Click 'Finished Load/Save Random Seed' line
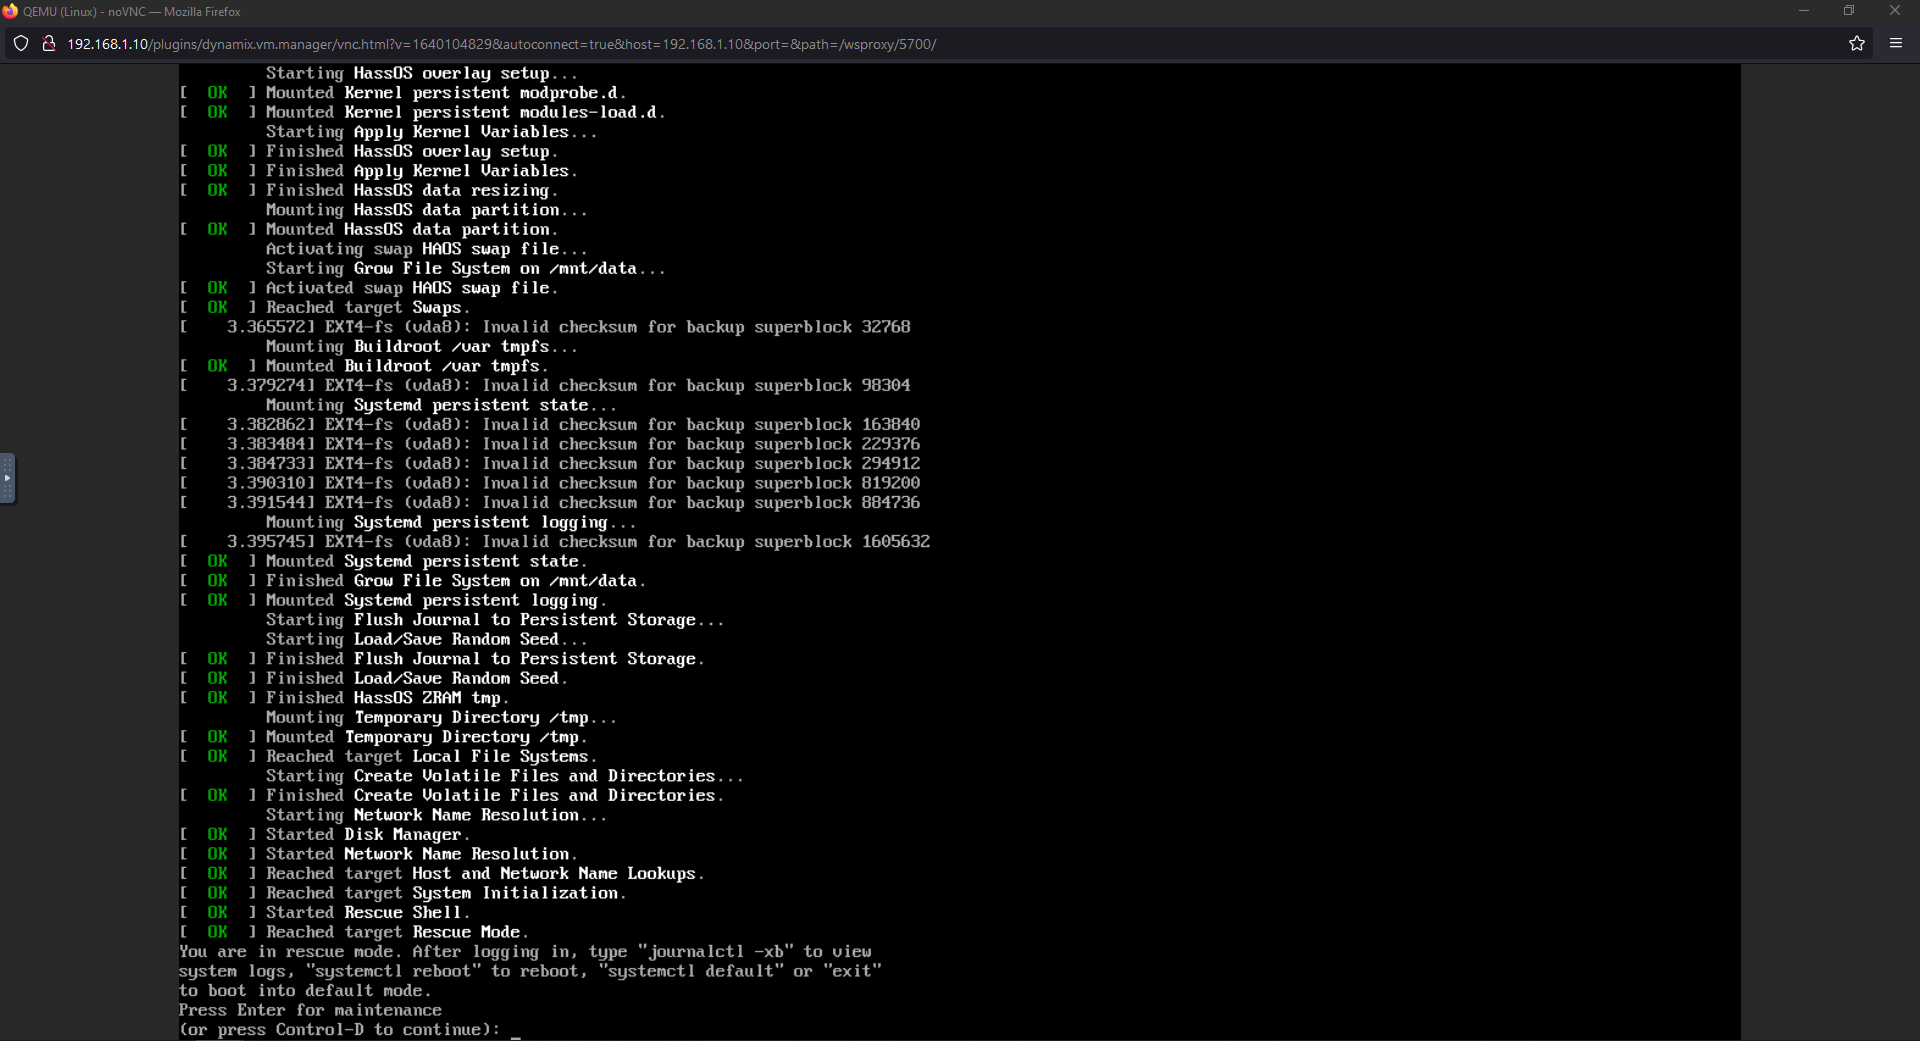The image size is (1920, 1041). 374,678
